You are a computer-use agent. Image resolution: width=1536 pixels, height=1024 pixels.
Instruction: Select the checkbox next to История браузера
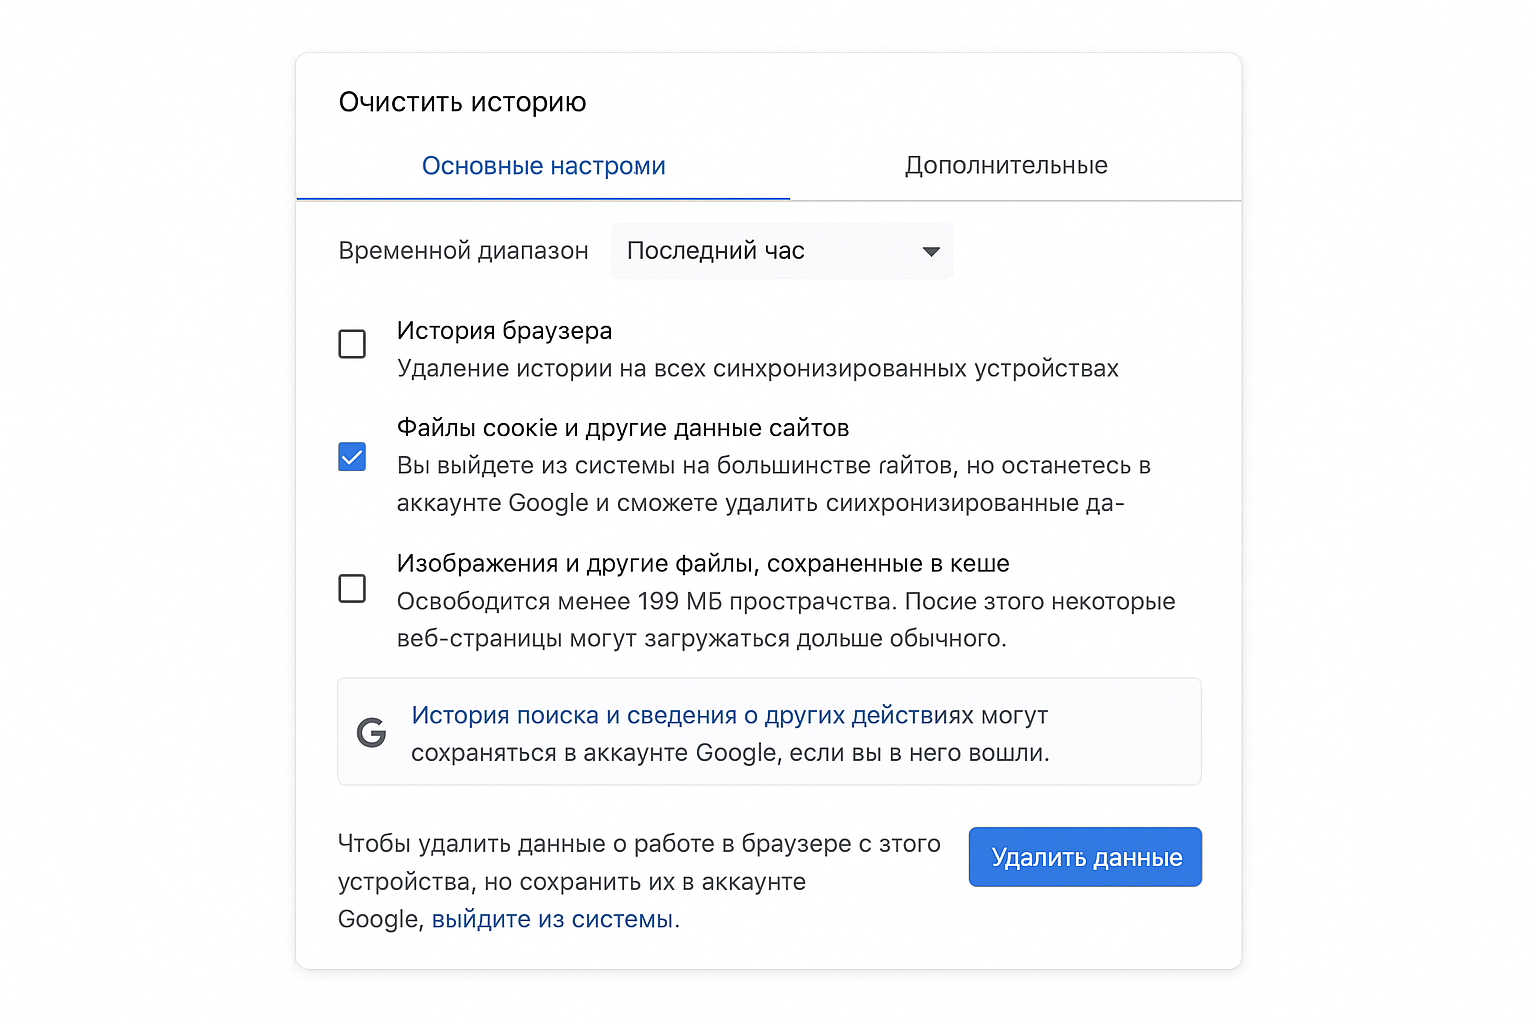click(x=352, y=343)
